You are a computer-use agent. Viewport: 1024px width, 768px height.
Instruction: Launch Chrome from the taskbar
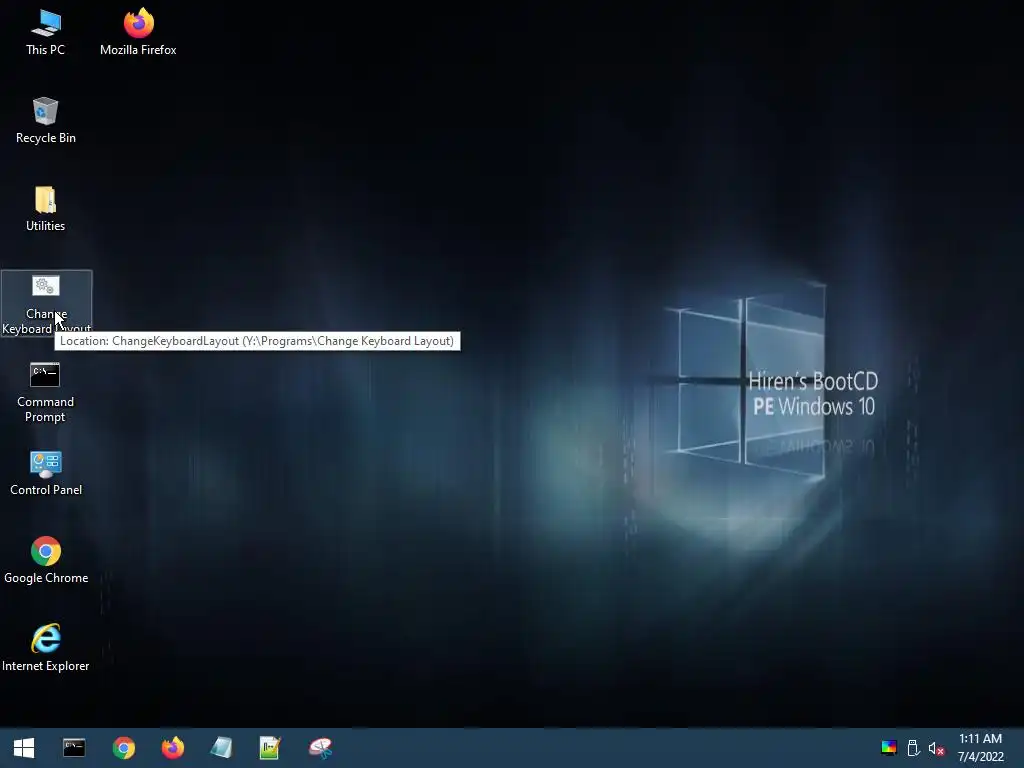(x=123, y=748)
